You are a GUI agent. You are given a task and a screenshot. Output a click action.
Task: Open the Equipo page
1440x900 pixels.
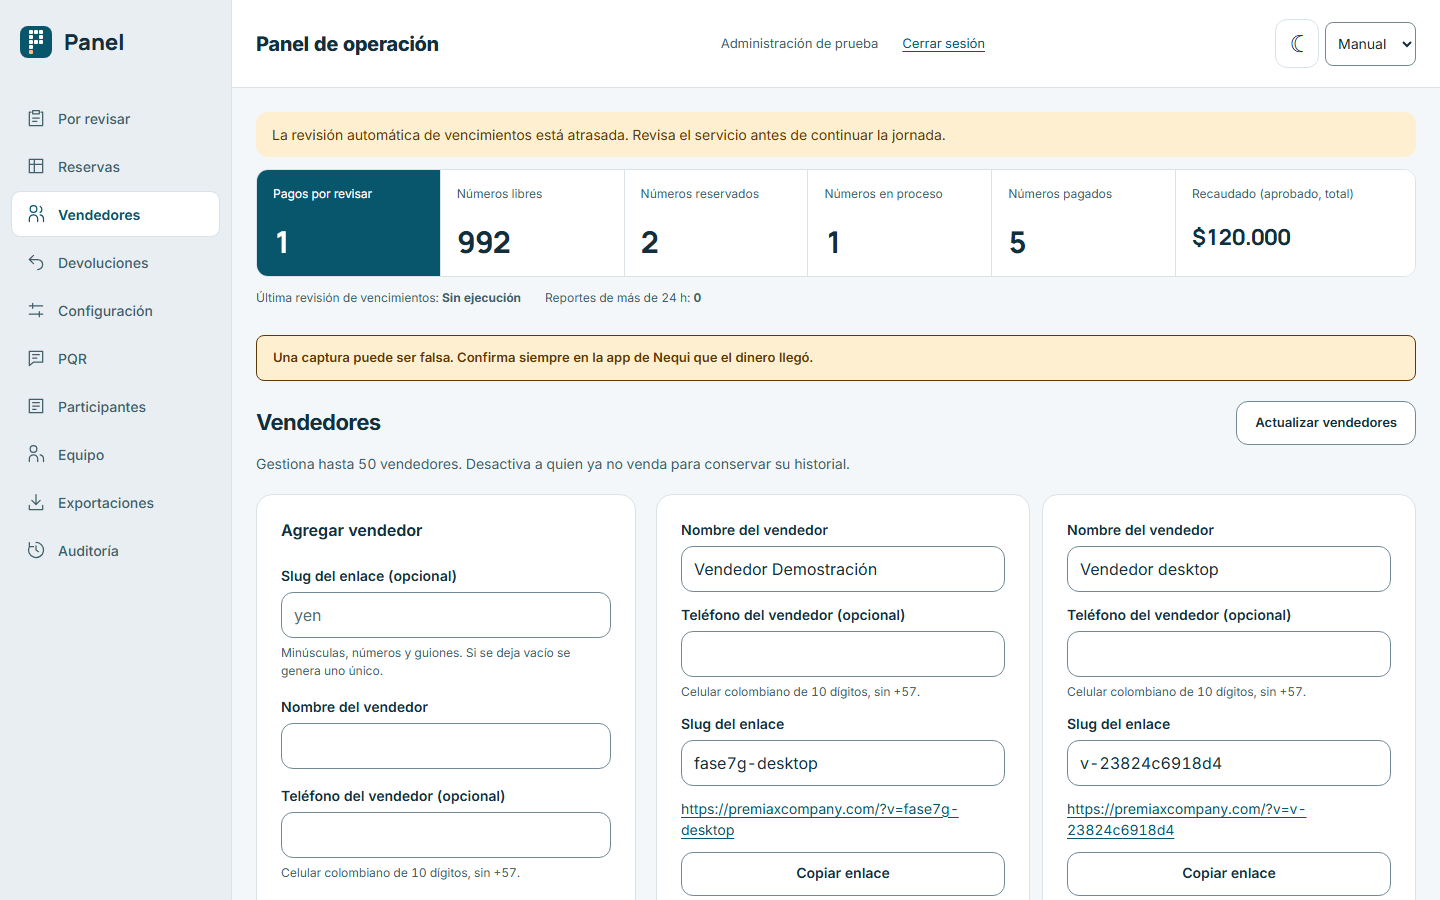click(x=115, y=455)
